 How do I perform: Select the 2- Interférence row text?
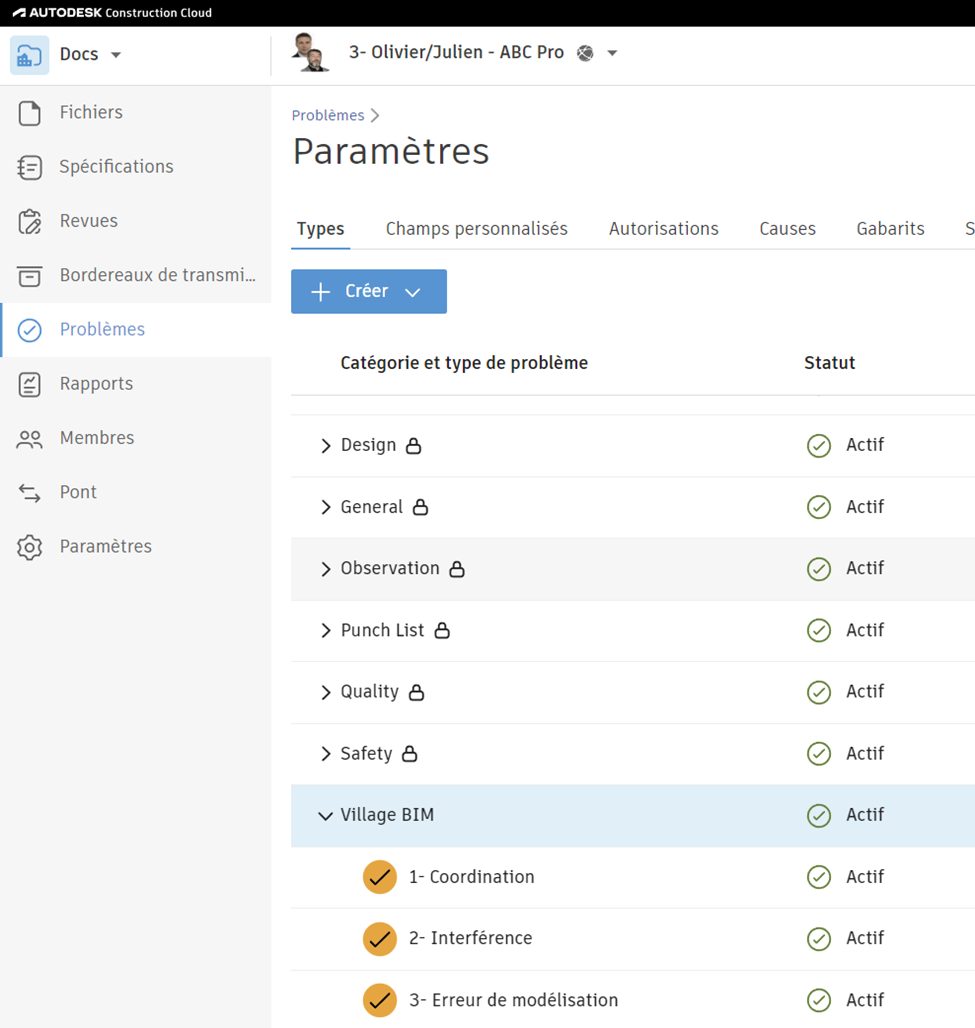pos(471,938)
